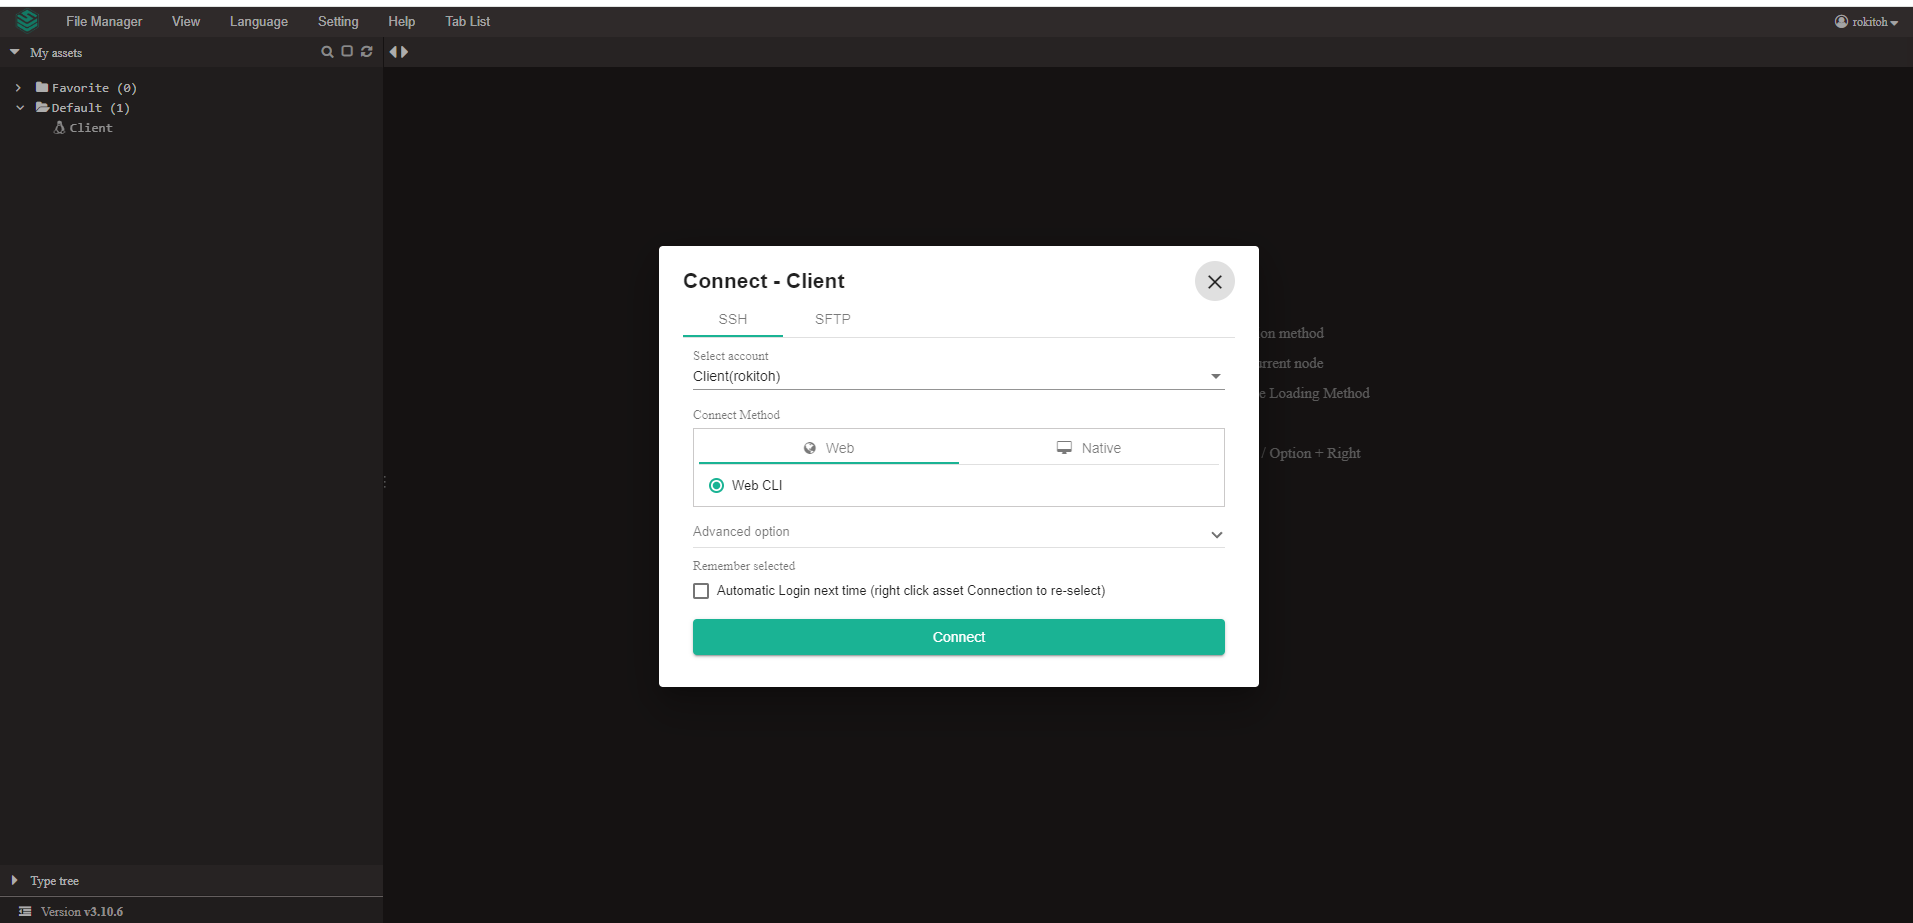Search assets with the magnifier icon

[x=327, y=52]
